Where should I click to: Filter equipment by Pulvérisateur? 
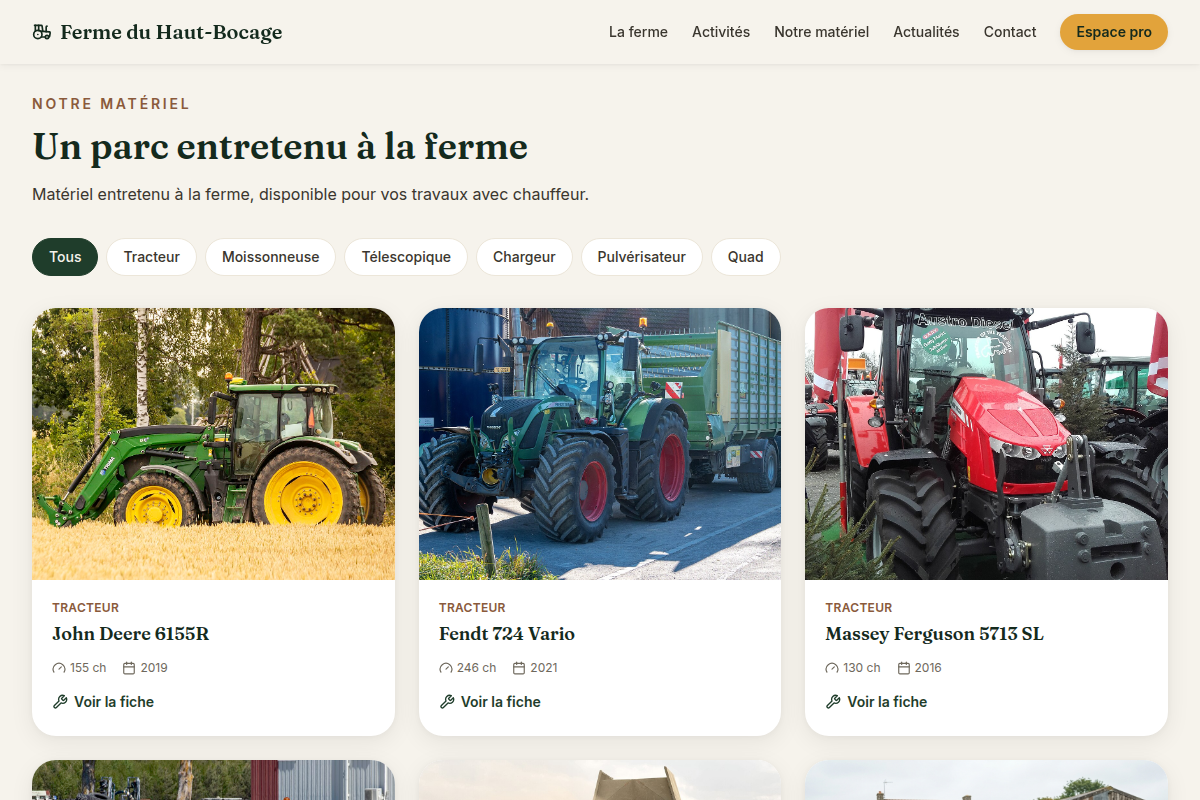(642, 257)
